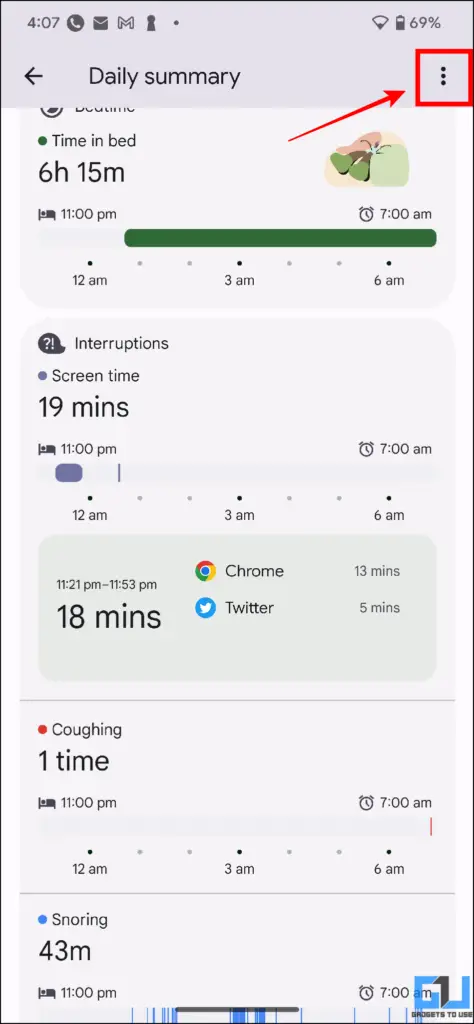Click the green Time in bed bar
Screen dimensions: 474x1024
coord(280,238)
